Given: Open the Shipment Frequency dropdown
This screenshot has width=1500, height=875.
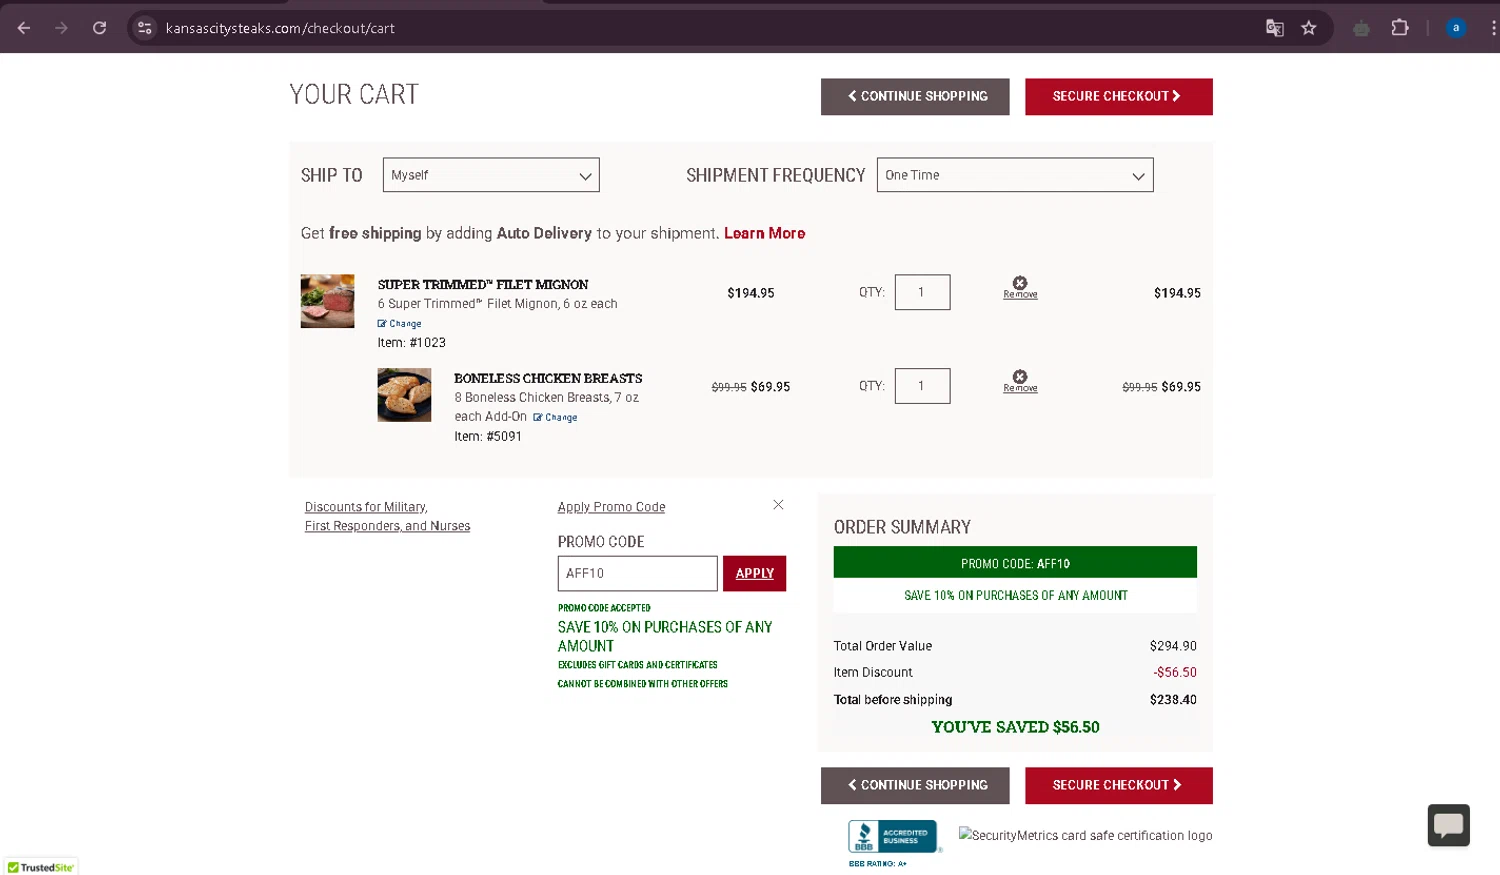Looking at the screenshot, I should (1015, 175).
